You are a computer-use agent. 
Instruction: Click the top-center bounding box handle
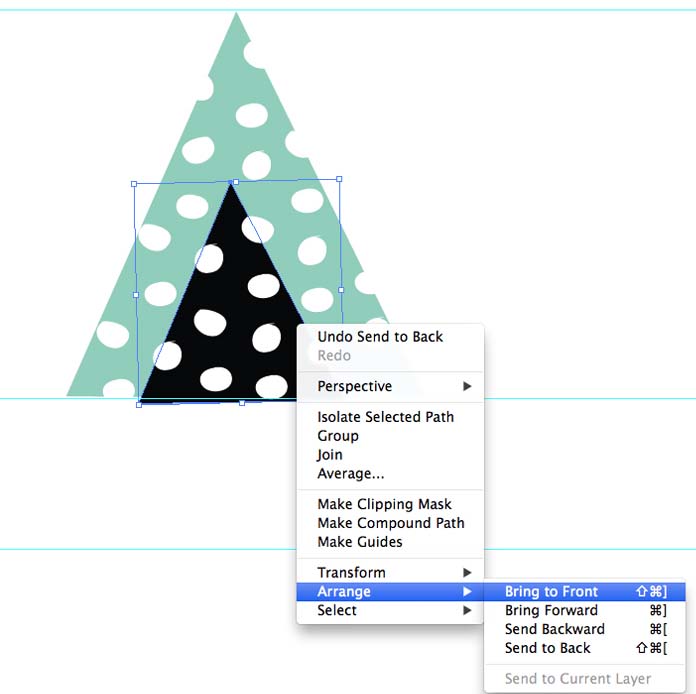(x=236, y=182)
